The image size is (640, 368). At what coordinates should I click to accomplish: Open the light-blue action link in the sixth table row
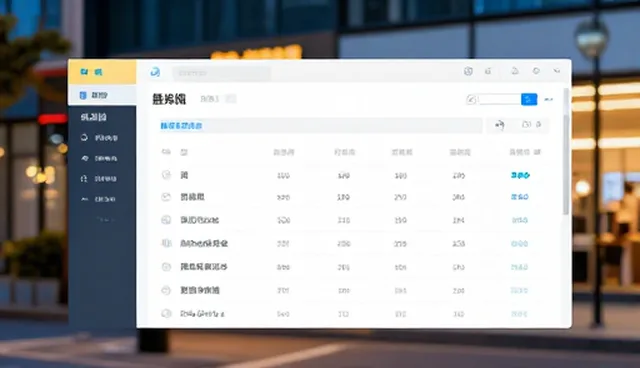[x=519, y=290]
